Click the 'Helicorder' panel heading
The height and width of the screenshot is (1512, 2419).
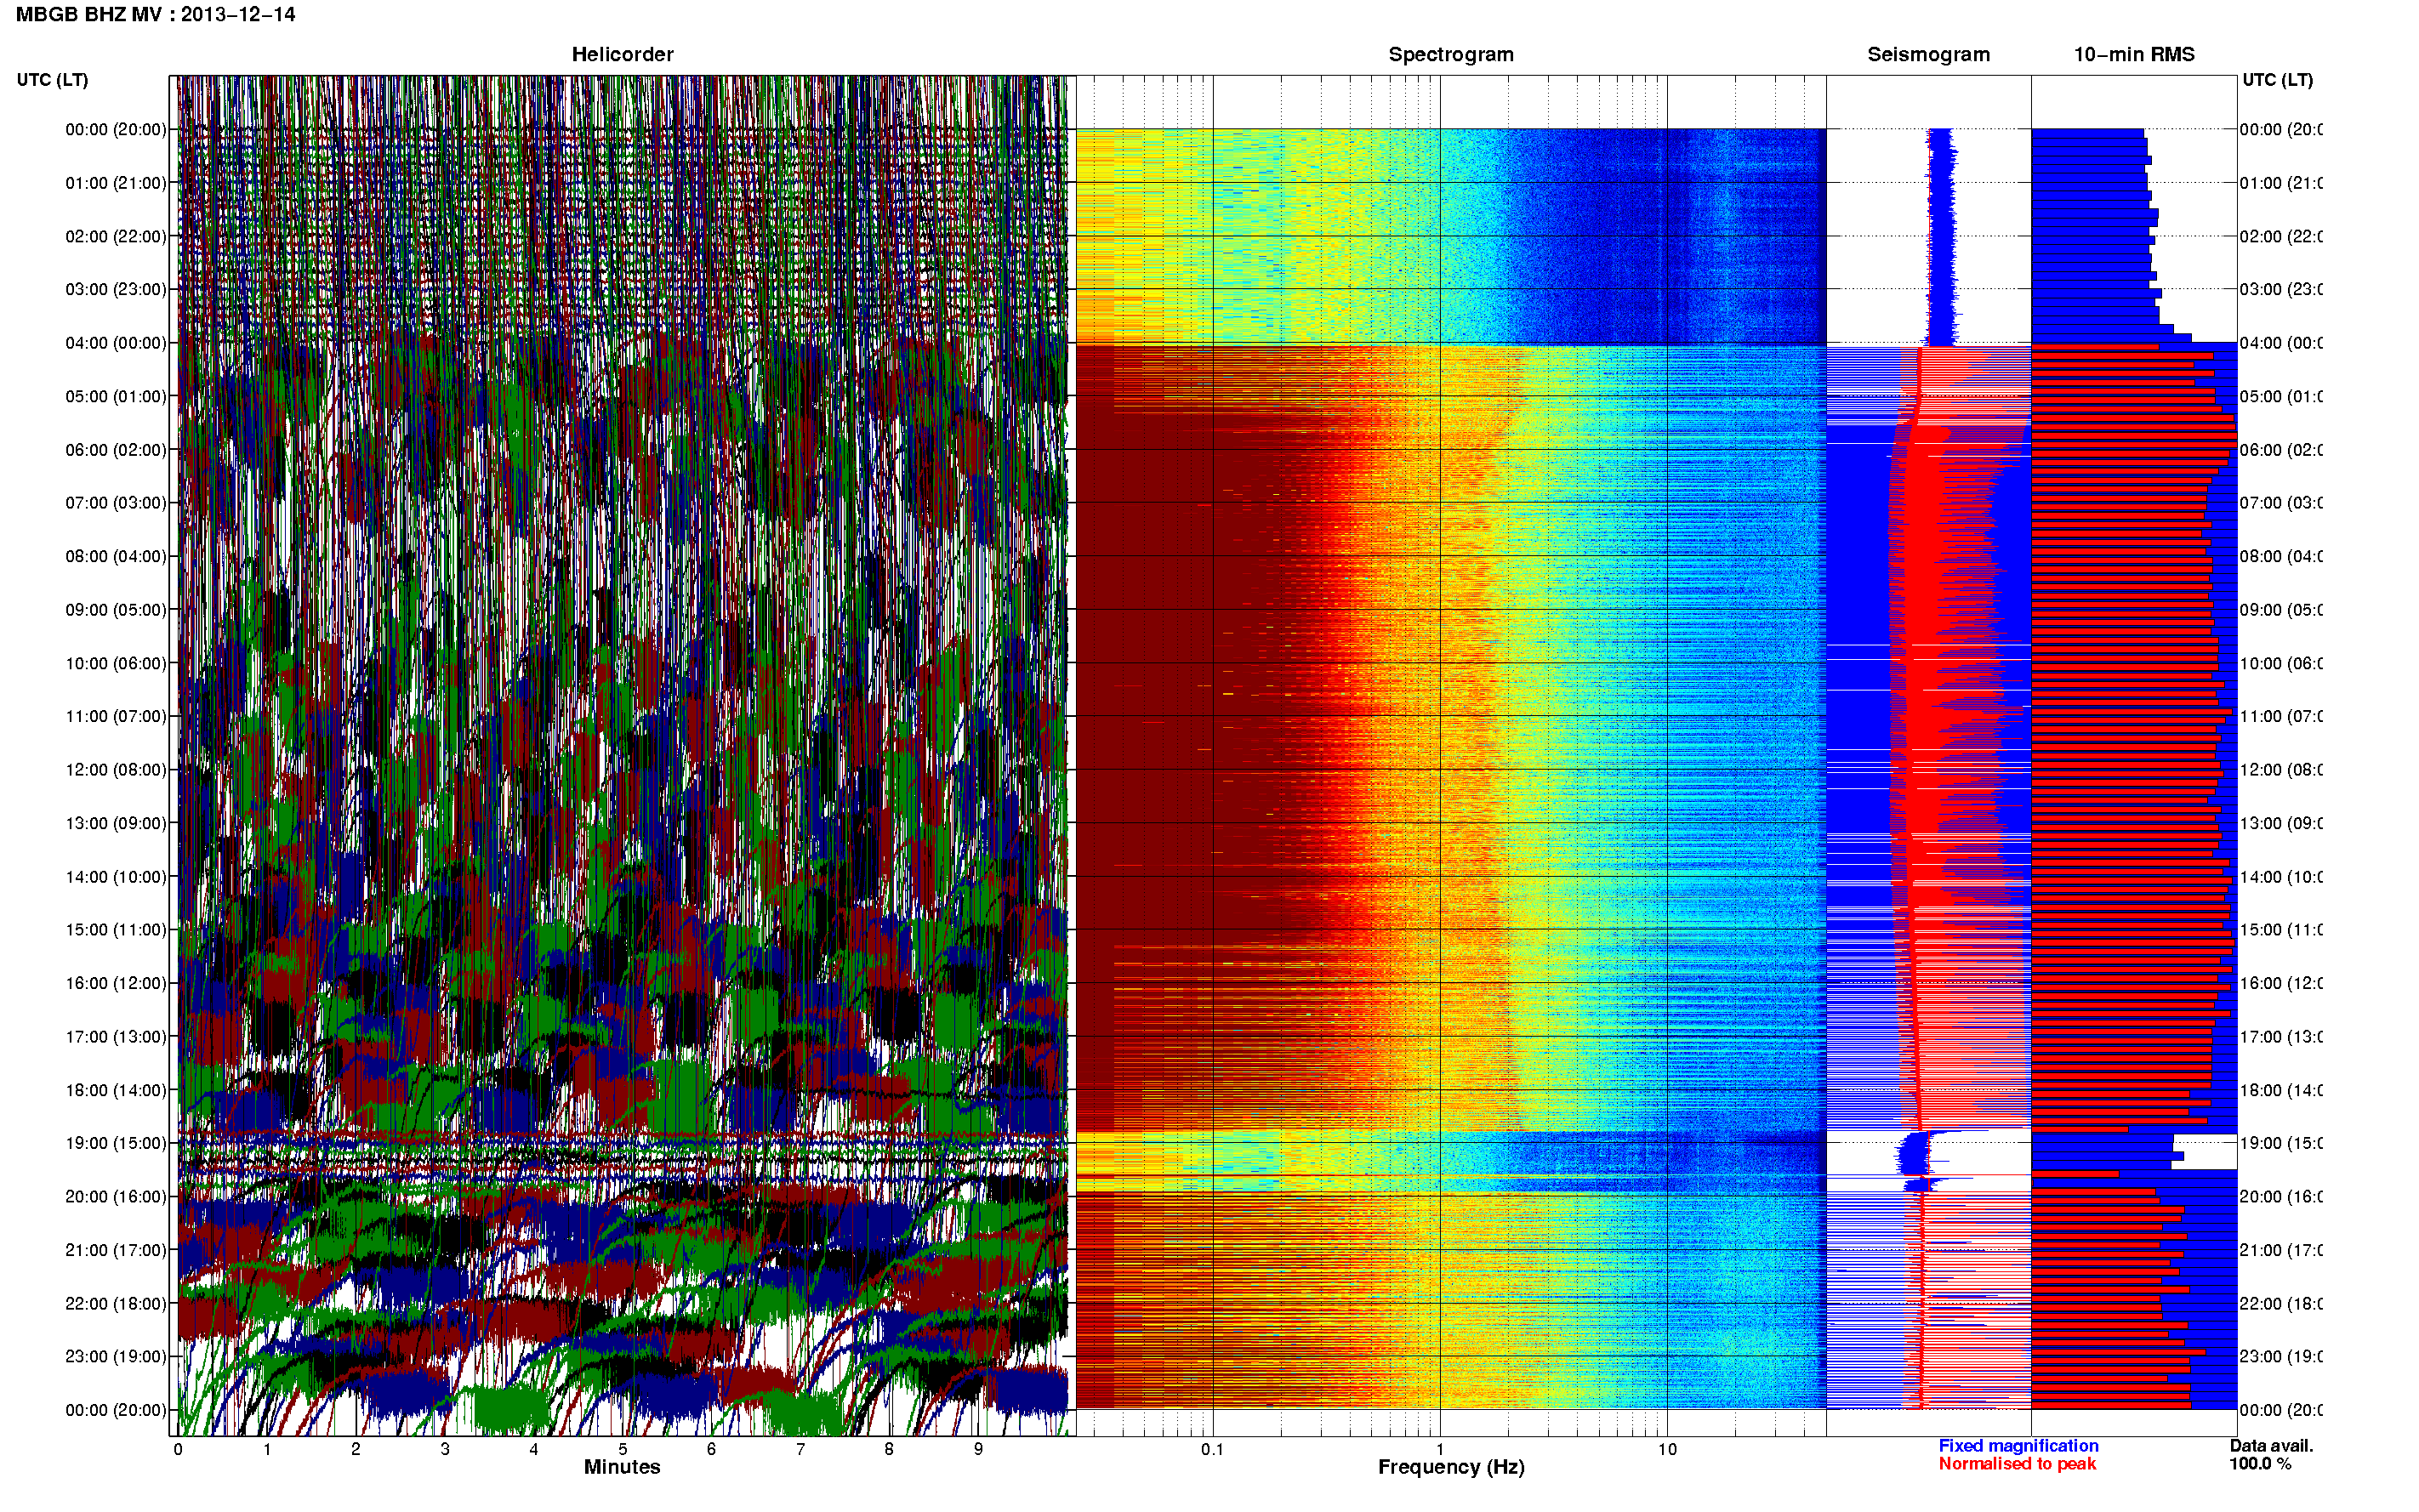point(622,54)
